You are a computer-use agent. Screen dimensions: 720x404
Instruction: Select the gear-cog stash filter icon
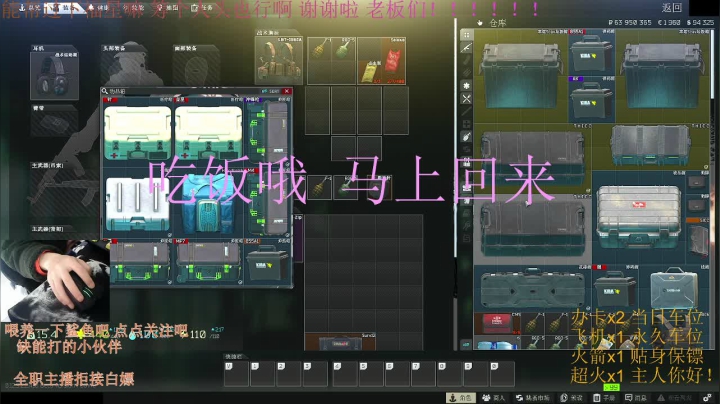(467, 86)
